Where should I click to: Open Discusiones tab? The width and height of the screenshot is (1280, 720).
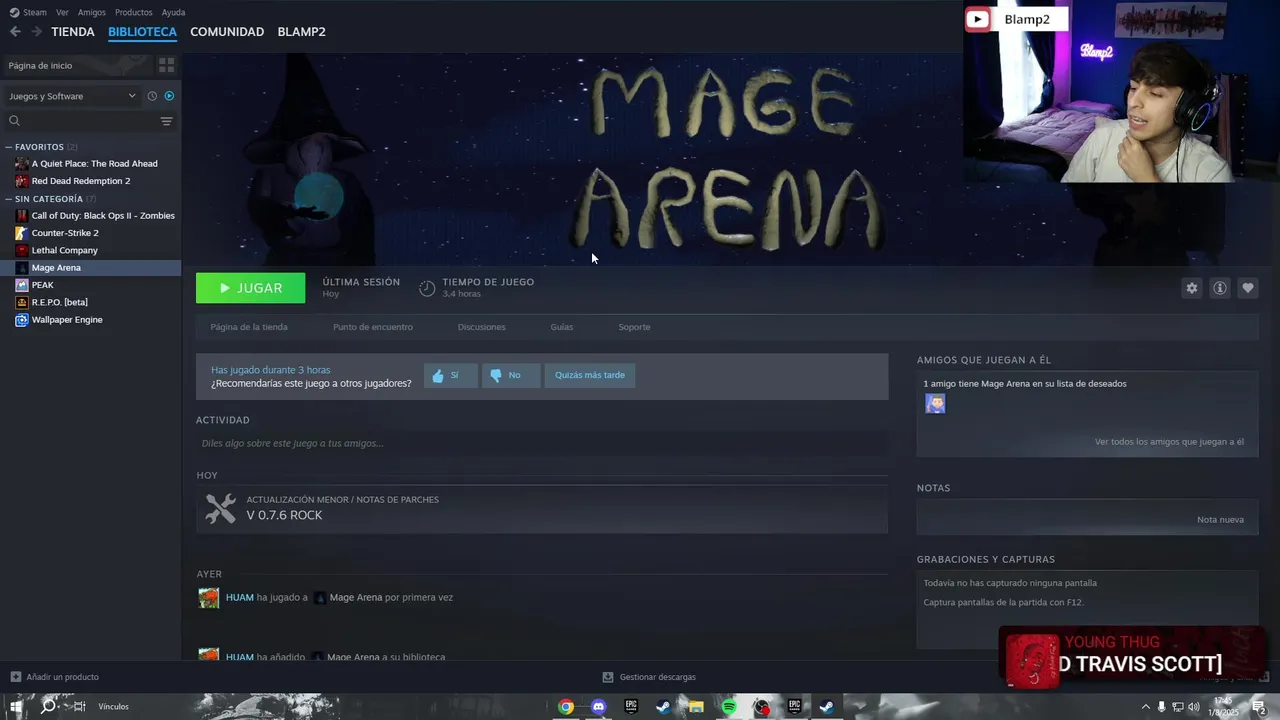[x=481, y=327]
